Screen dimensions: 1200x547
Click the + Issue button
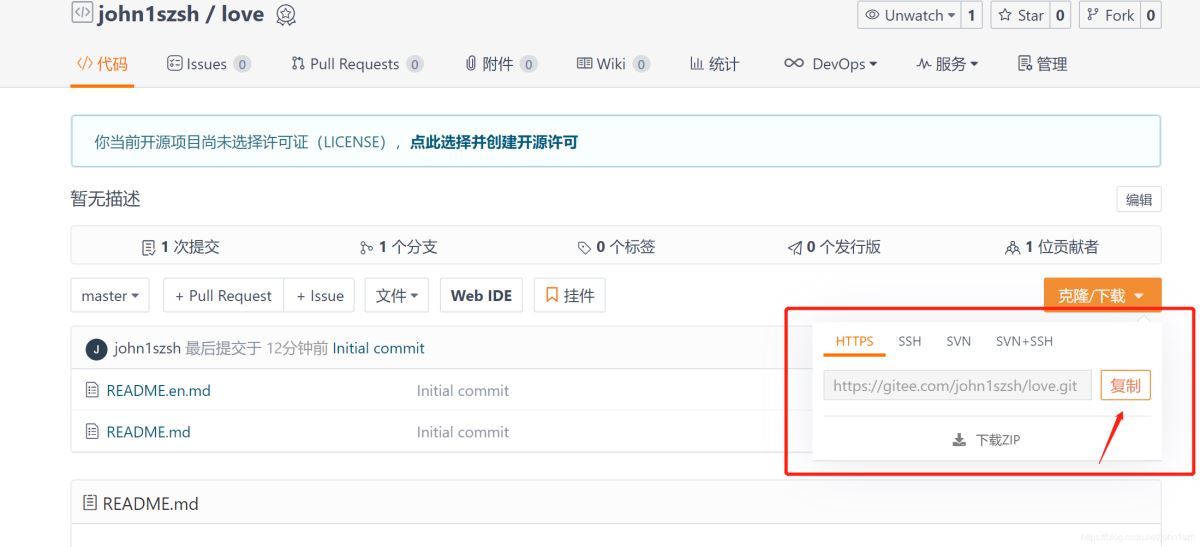coord(320,296)
